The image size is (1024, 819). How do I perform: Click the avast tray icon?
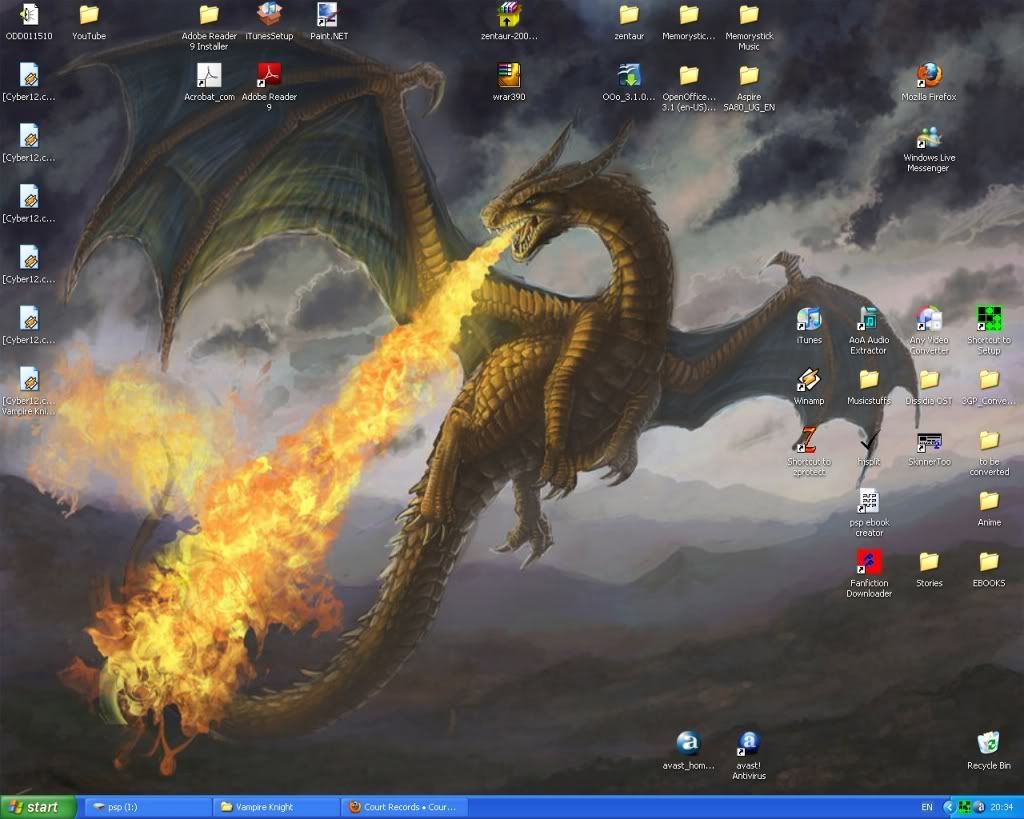tap(979, 807)
